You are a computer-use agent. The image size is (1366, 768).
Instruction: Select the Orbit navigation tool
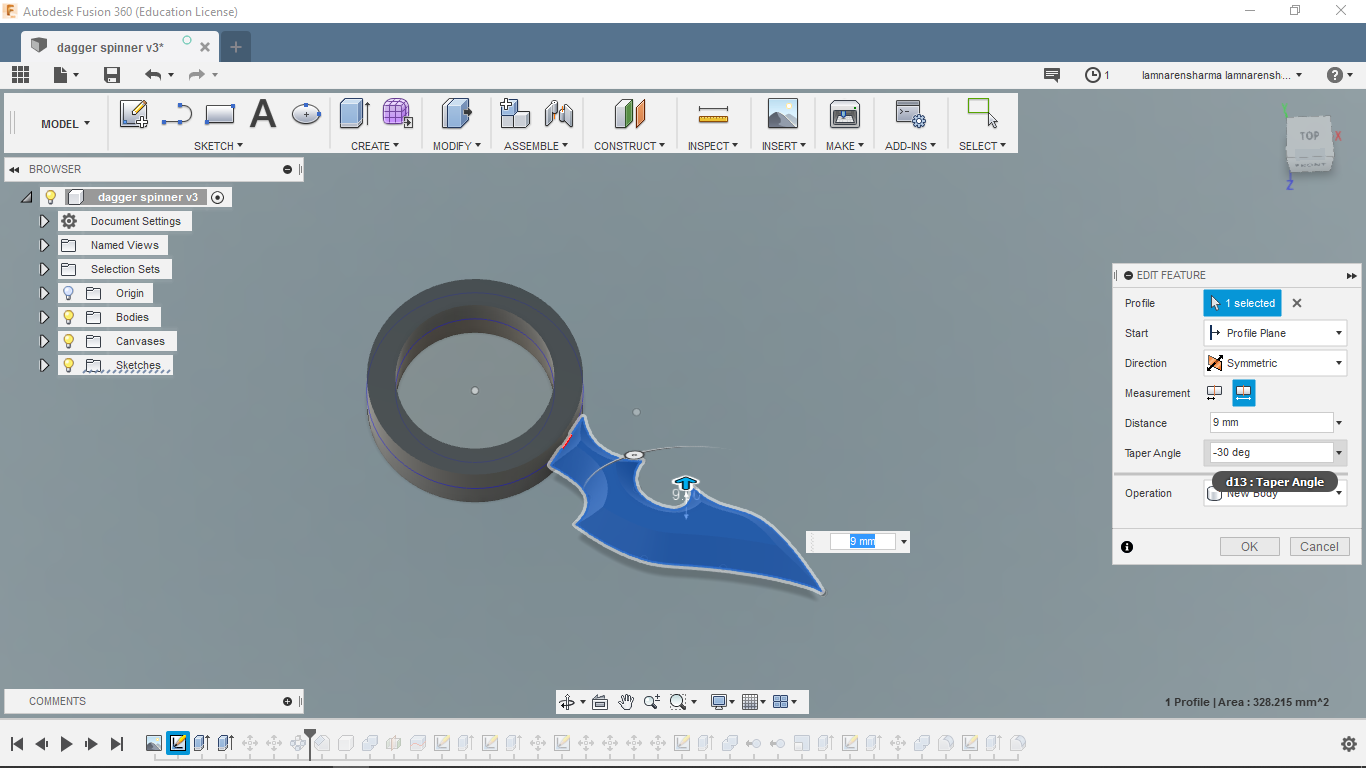click(x=567, y=702)
